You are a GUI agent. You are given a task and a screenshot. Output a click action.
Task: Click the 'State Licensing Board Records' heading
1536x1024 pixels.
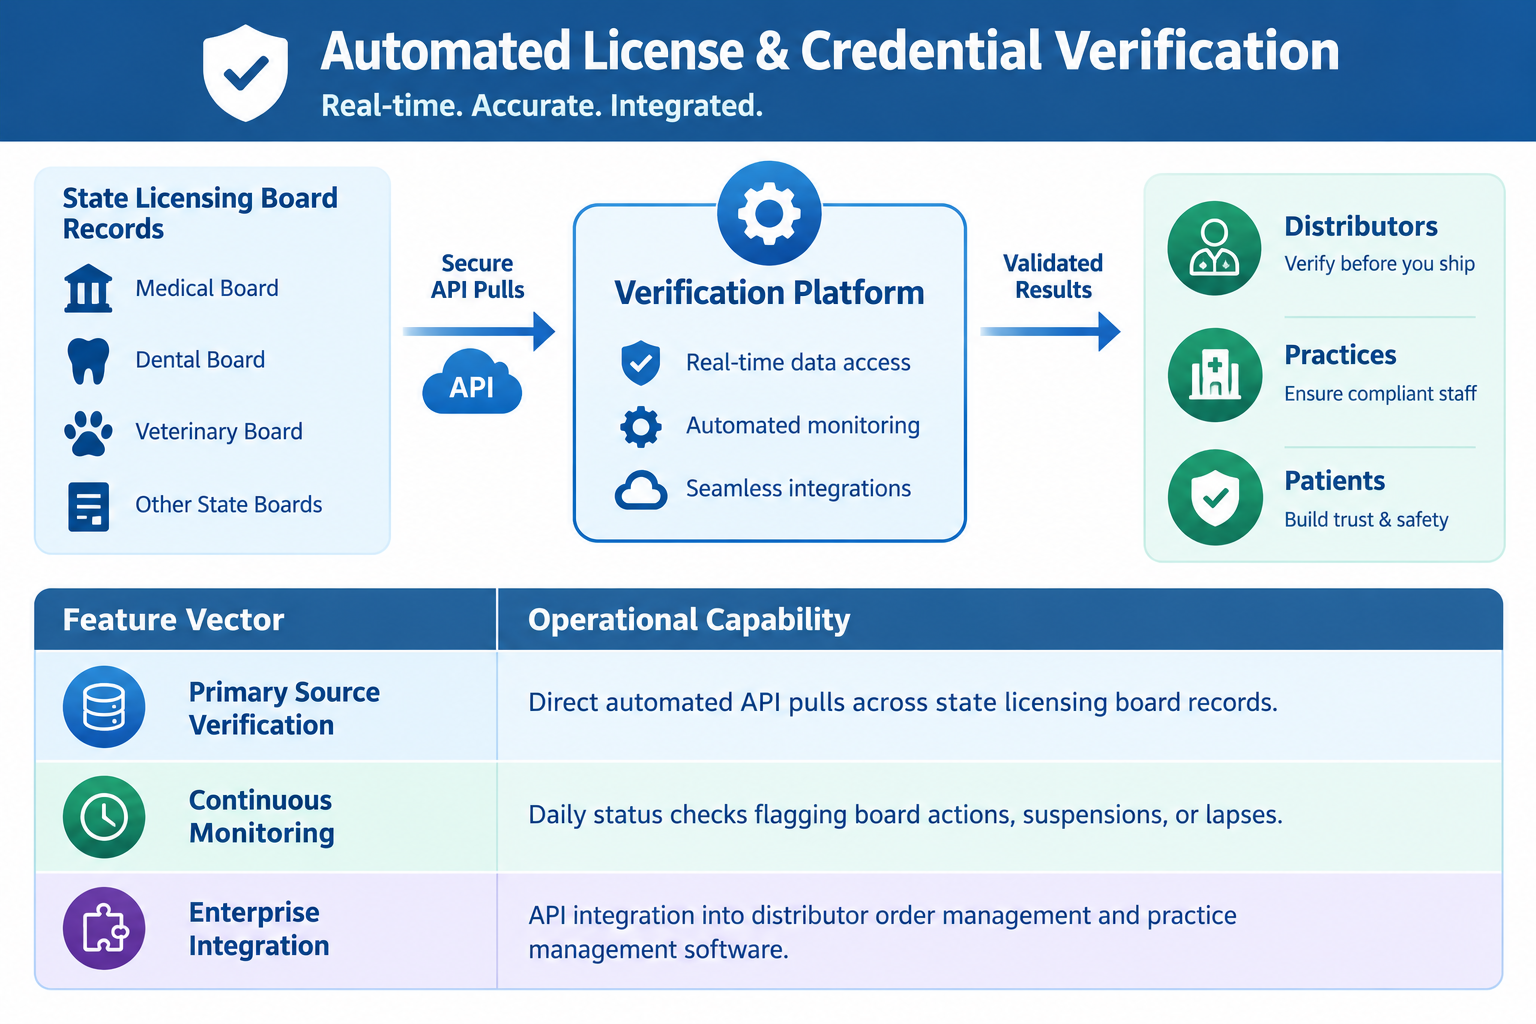200,213
